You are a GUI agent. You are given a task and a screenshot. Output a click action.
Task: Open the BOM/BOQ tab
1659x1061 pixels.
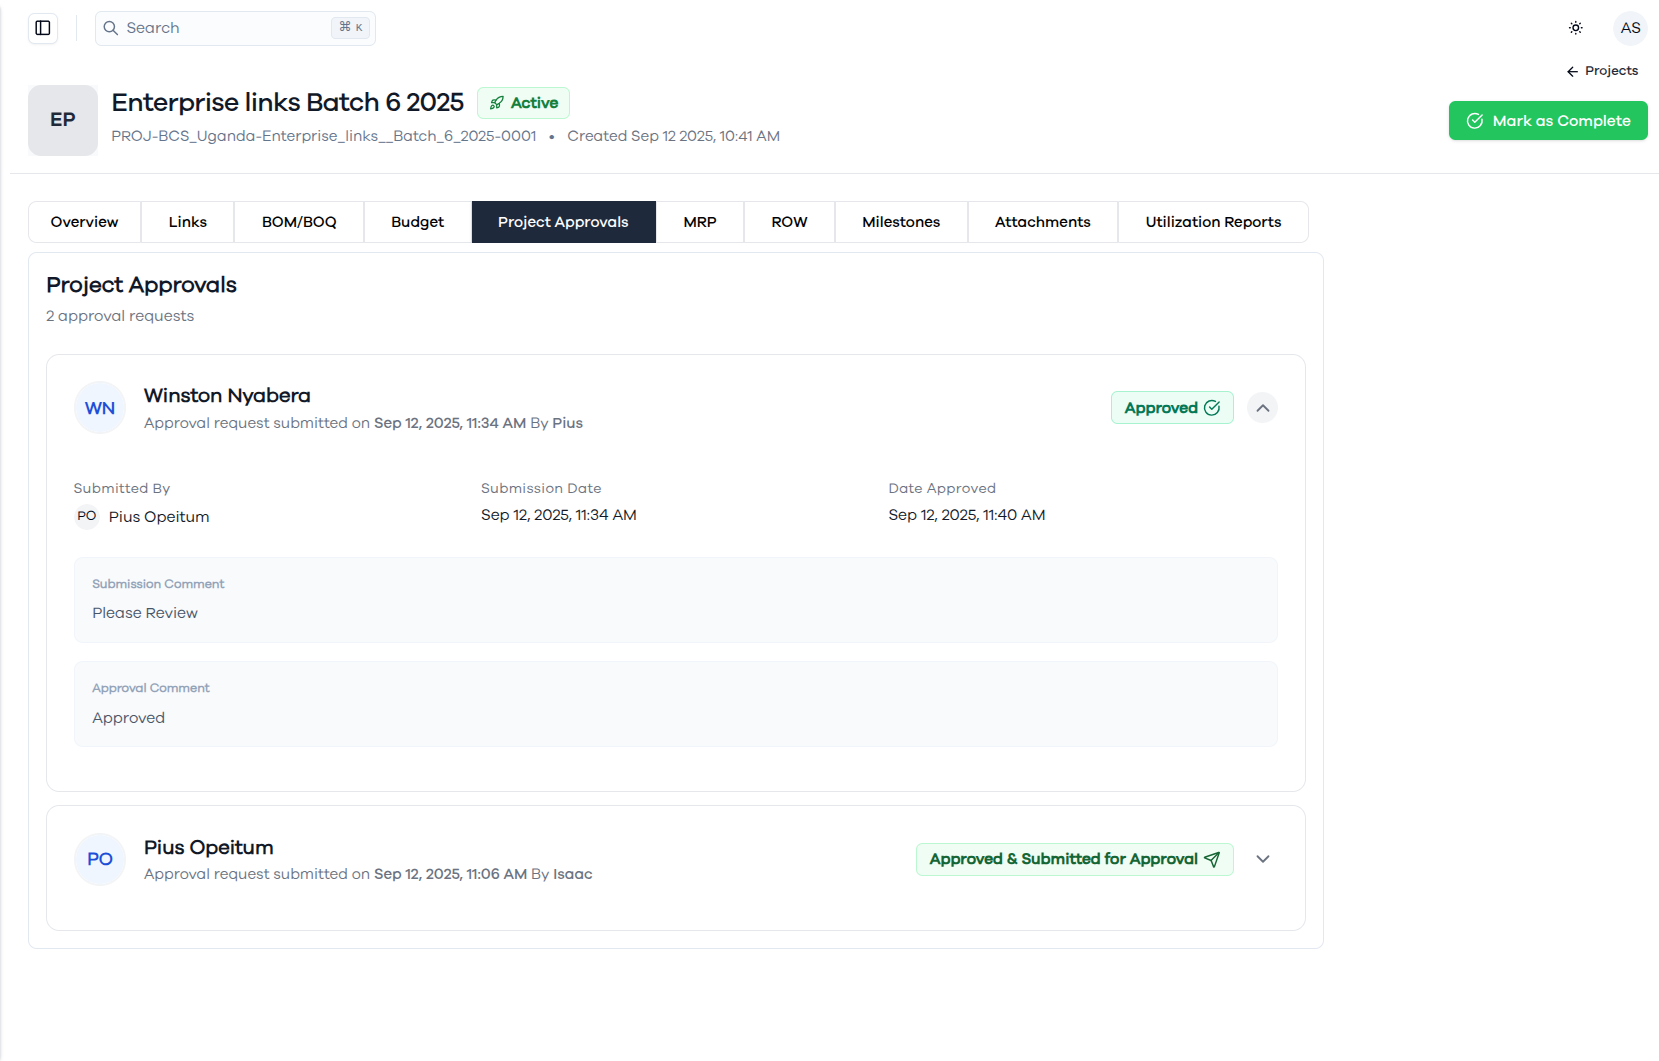tap(299, 222)
